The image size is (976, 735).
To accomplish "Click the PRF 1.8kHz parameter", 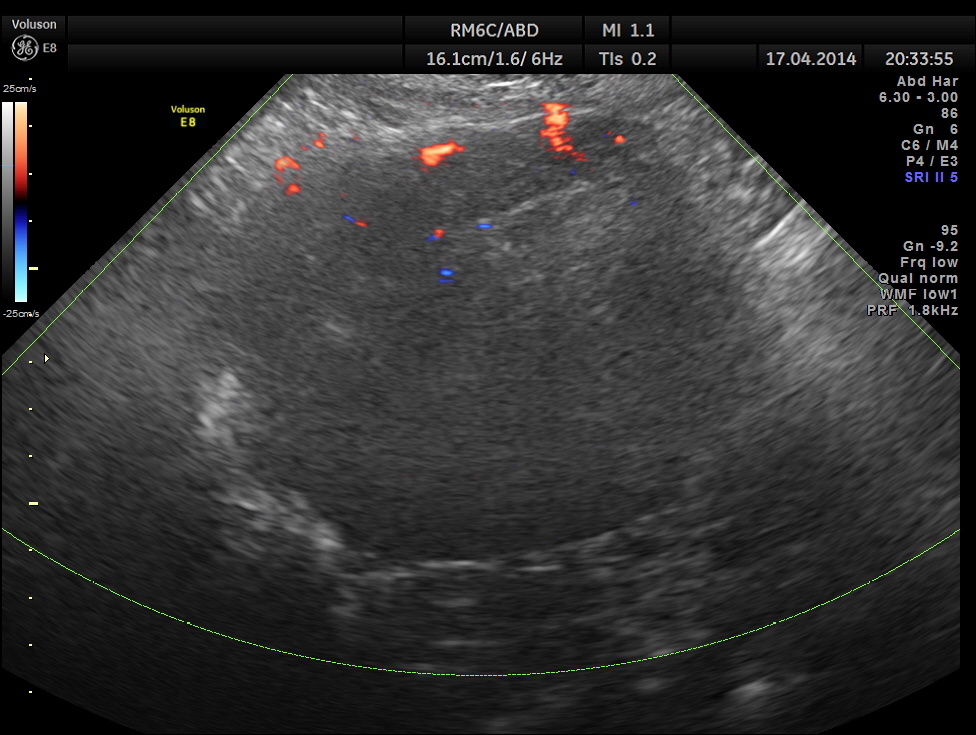I will click(x=912, y=310).
